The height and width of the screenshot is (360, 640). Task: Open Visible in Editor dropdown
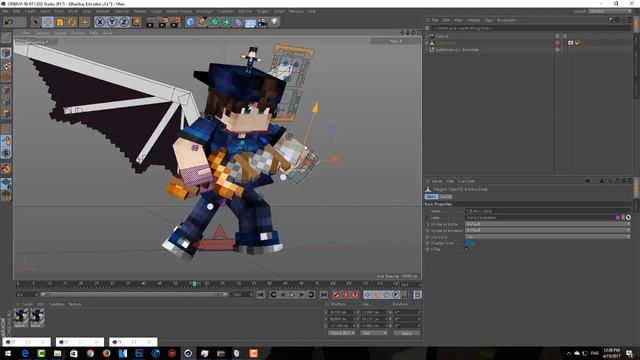pyautogui.click(x=548, y=224)
